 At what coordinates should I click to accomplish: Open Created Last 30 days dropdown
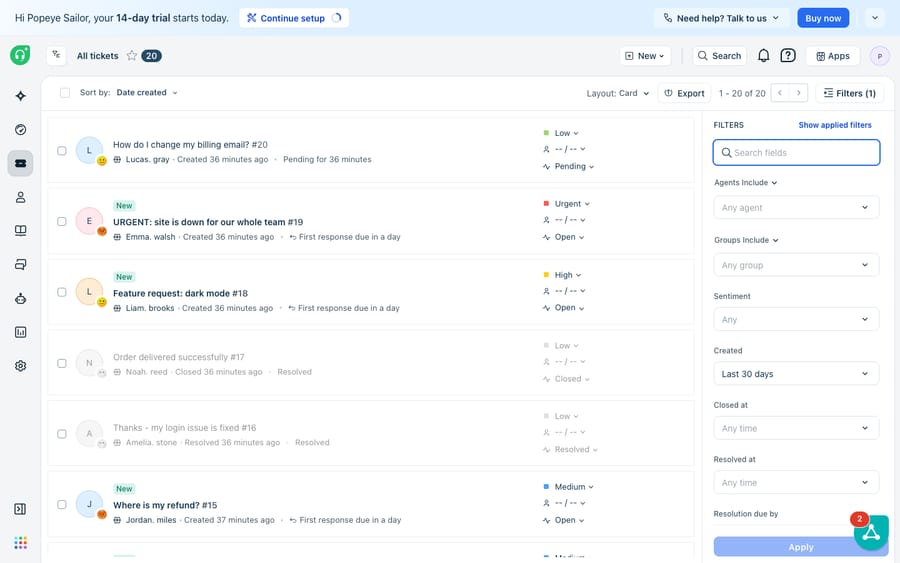click(796, 374)
